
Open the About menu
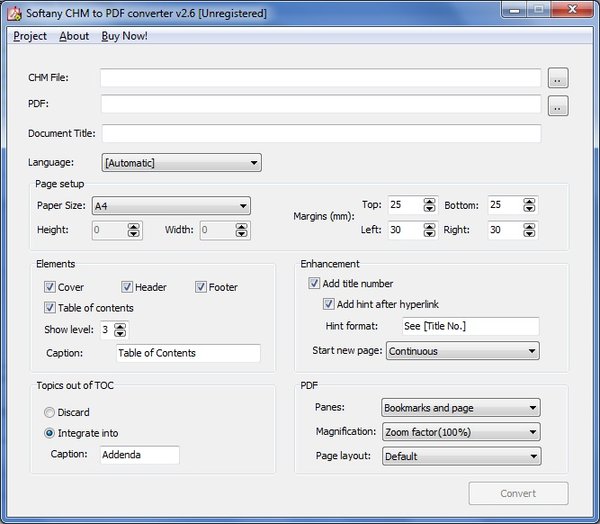point(74,36)
